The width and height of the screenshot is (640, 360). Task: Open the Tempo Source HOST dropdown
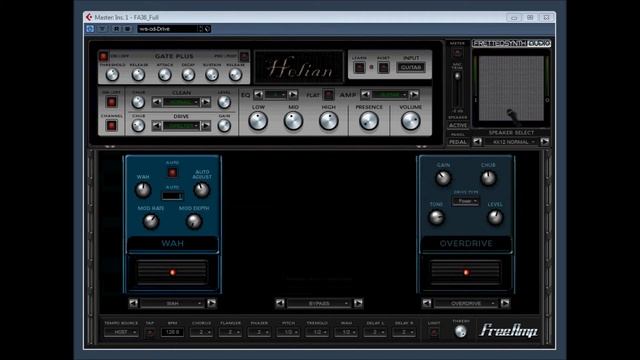(x=121, y=332)
